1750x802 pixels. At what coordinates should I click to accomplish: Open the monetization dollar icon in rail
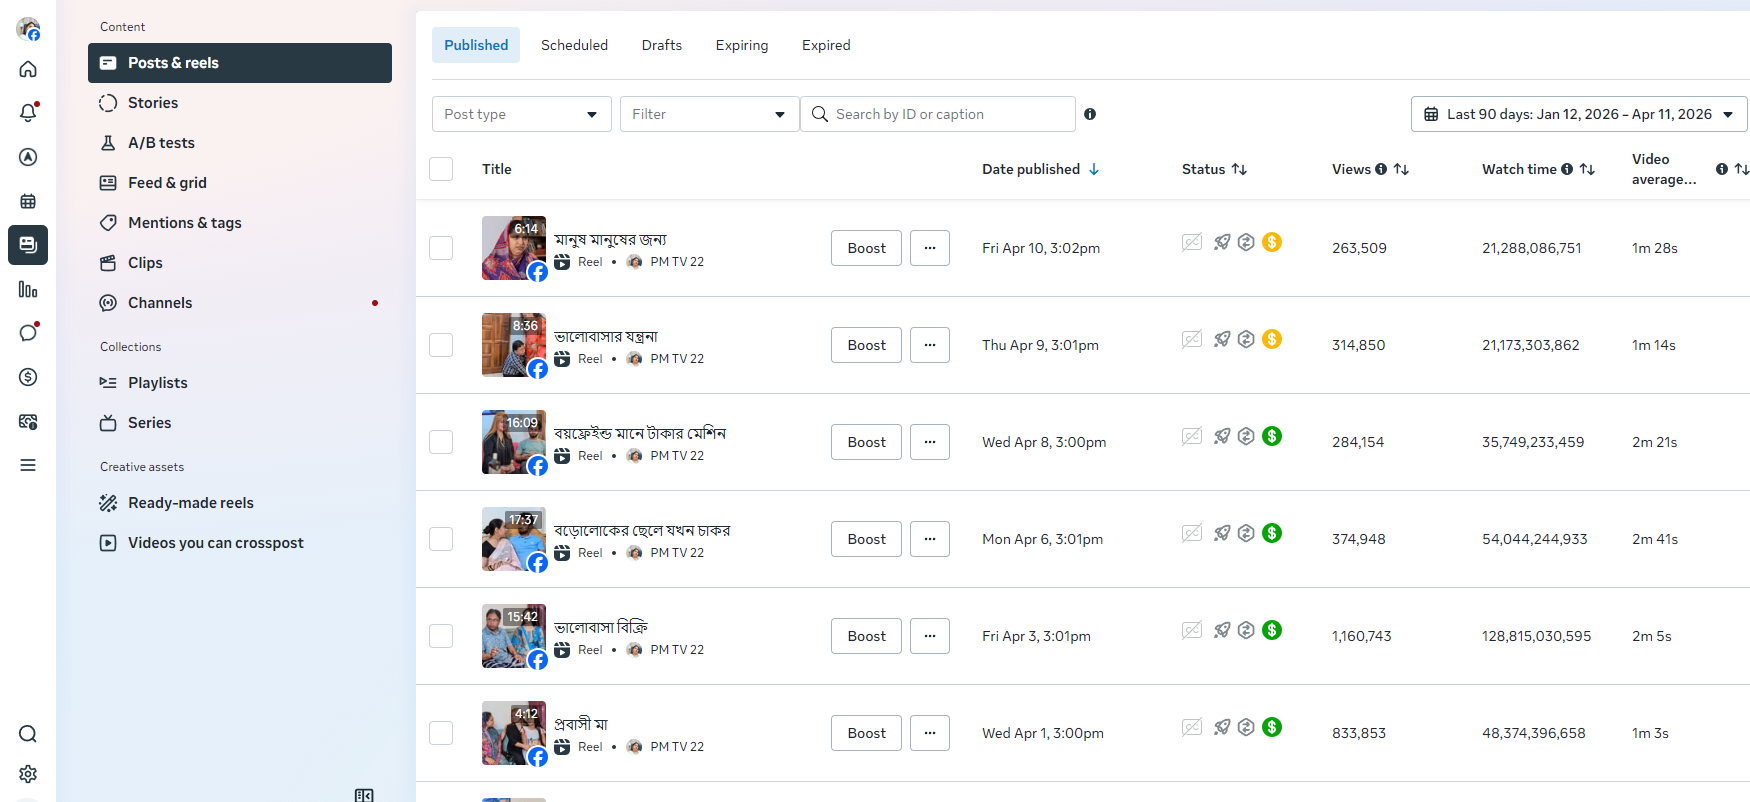click(x=28, y=377)
